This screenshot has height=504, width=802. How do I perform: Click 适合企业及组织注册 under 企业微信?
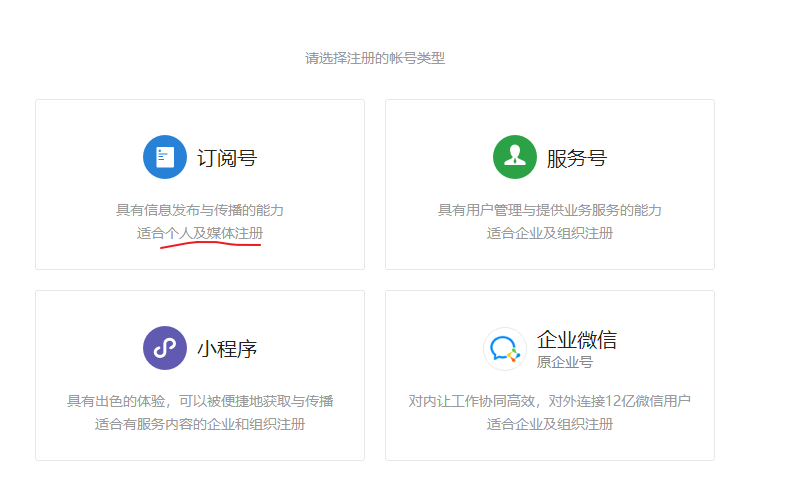pos(550,424)
